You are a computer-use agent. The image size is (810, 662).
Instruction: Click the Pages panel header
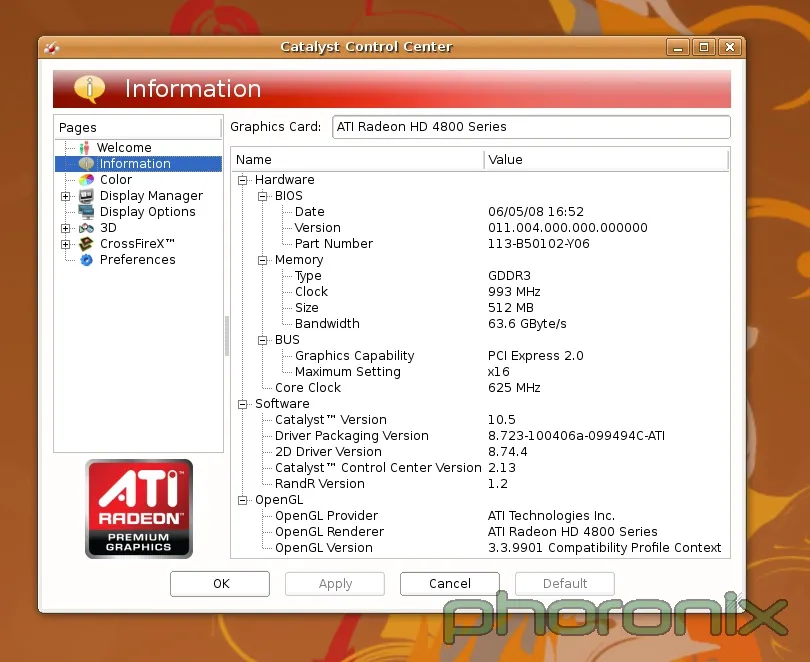point(138,128)
